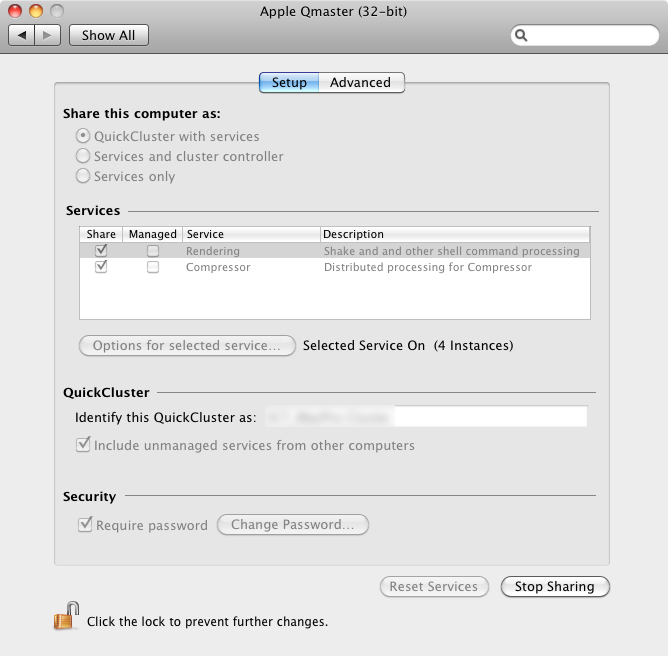The height and width of the screenshot is (656, 668).
Task: Select the Compressor service row
Action: tap(335, 267)
